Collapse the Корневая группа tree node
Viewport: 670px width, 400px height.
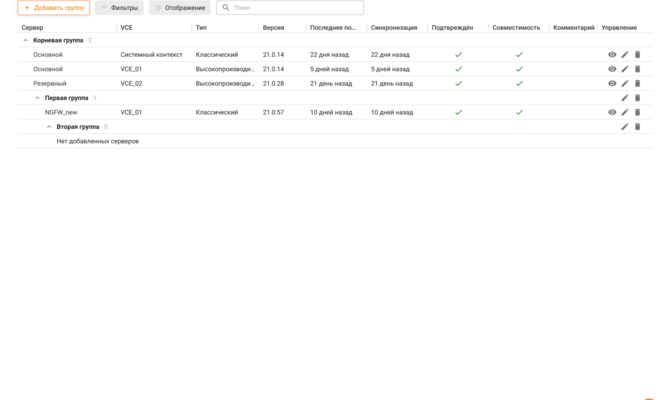(x=26, y=40)
